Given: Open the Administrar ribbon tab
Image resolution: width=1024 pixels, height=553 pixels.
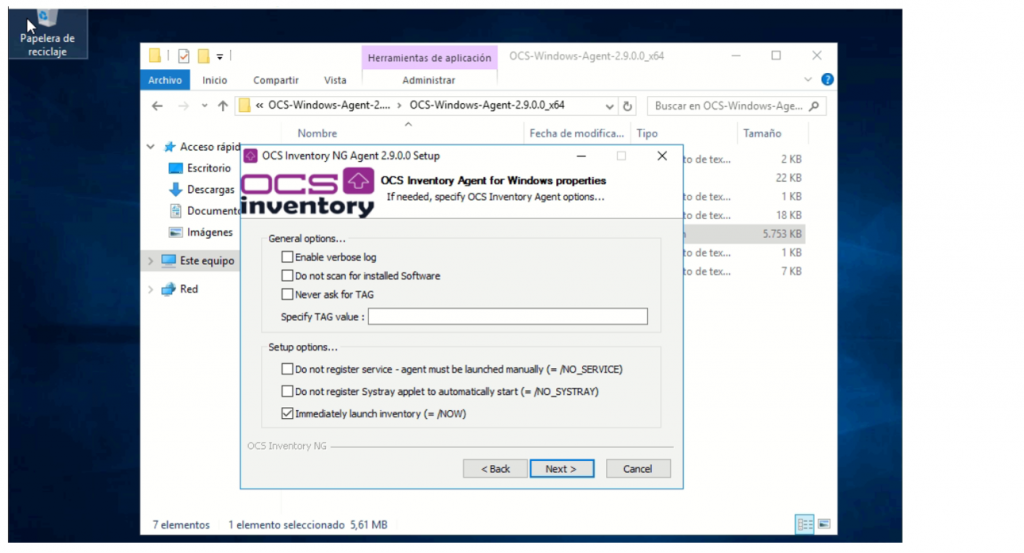Looking at the screenshot, I should [x=428, y=80].
